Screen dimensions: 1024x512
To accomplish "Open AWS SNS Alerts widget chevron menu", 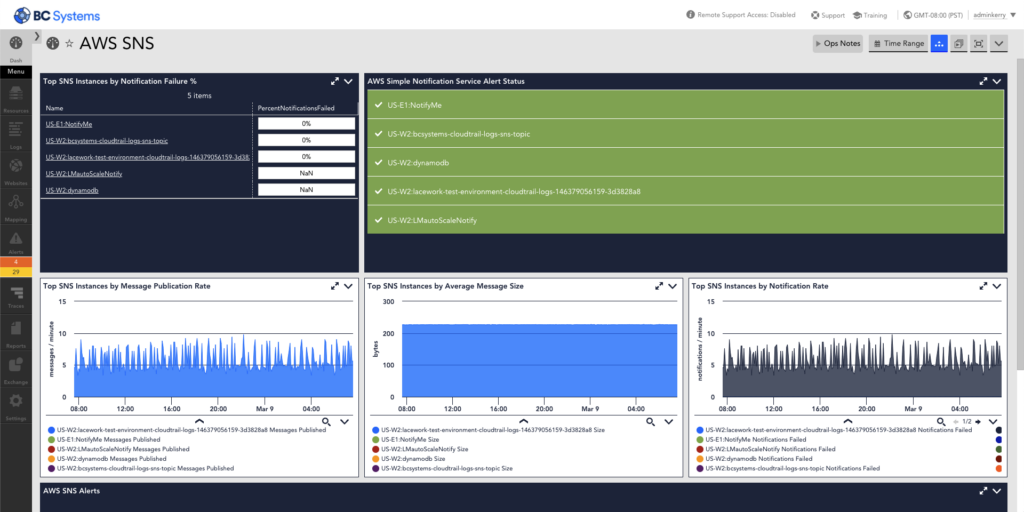I will (997, 490).
